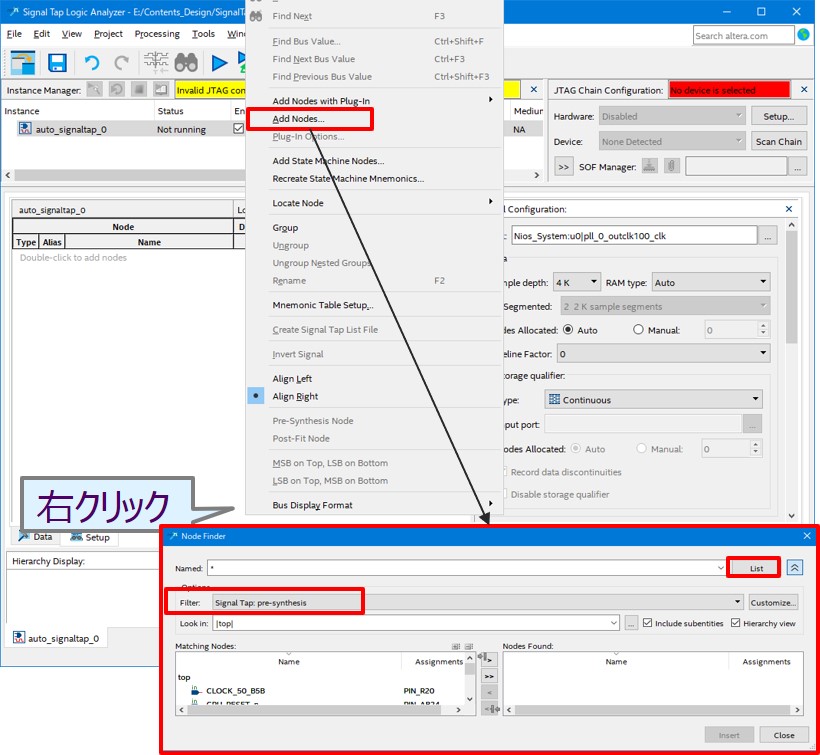Open the Pipeline Factor dropdown

click(663, 354)
